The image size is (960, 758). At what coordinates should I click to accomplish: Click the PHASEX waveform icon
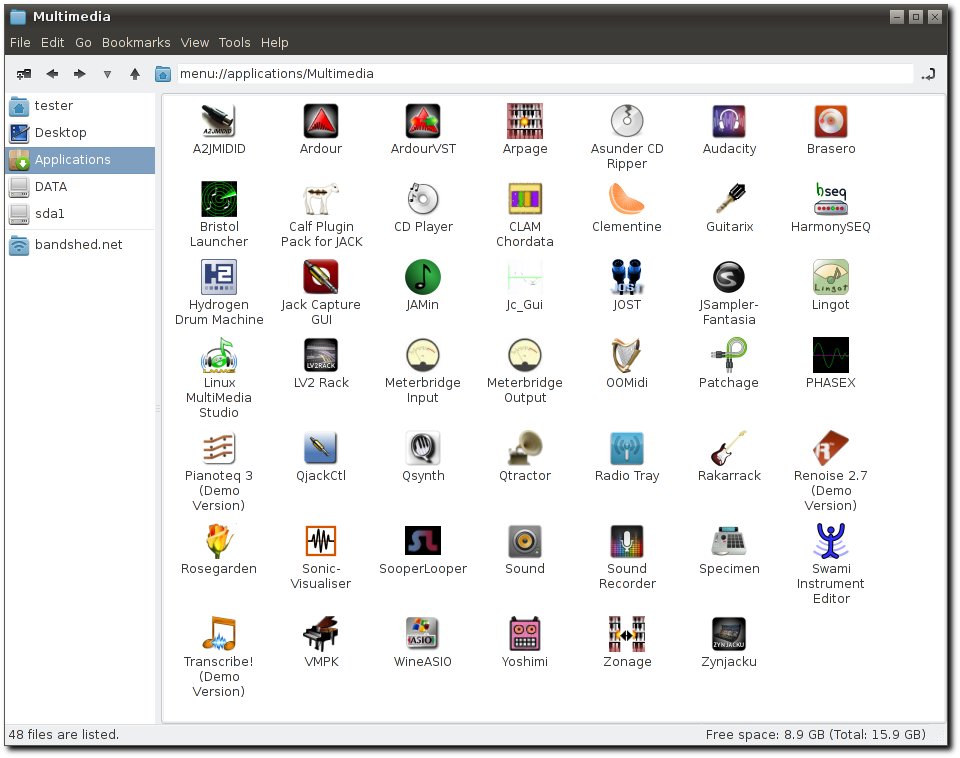tap(831, 355)
